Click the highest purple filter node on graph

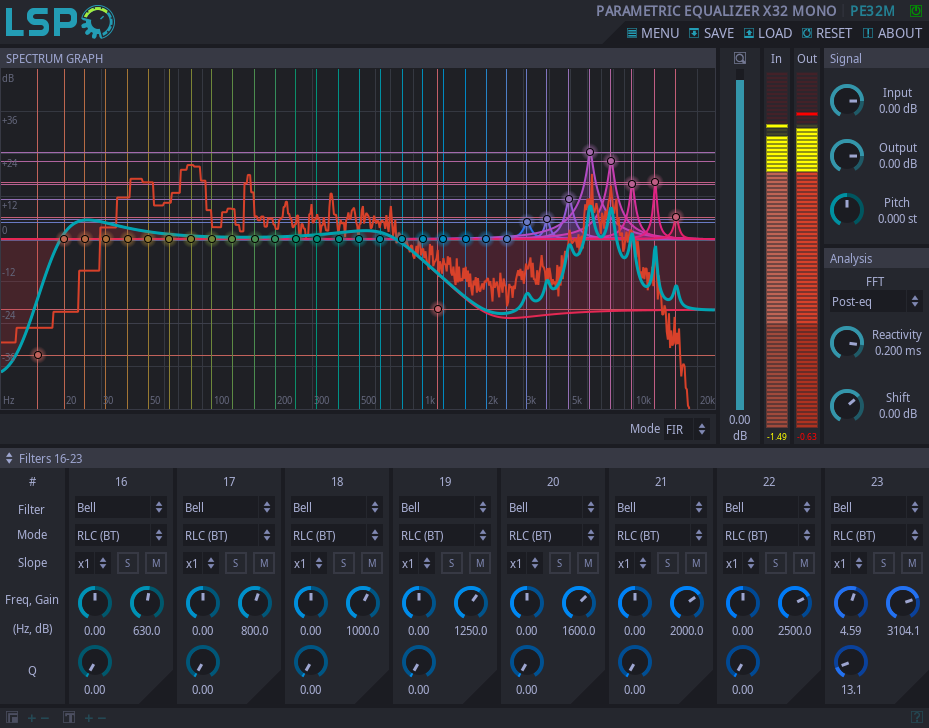pyautogui.click(x=590, y=152)
